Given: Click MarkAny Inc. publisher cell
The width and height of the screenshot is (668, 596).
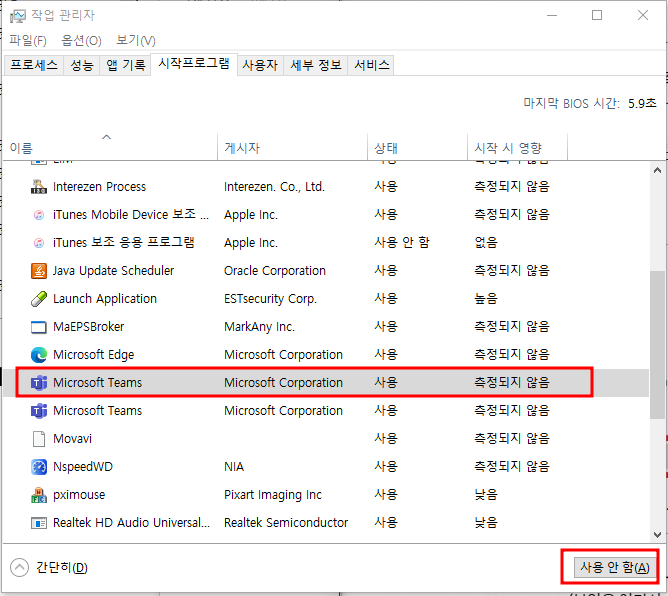Looking at the screenshot, I should point(259,327).
